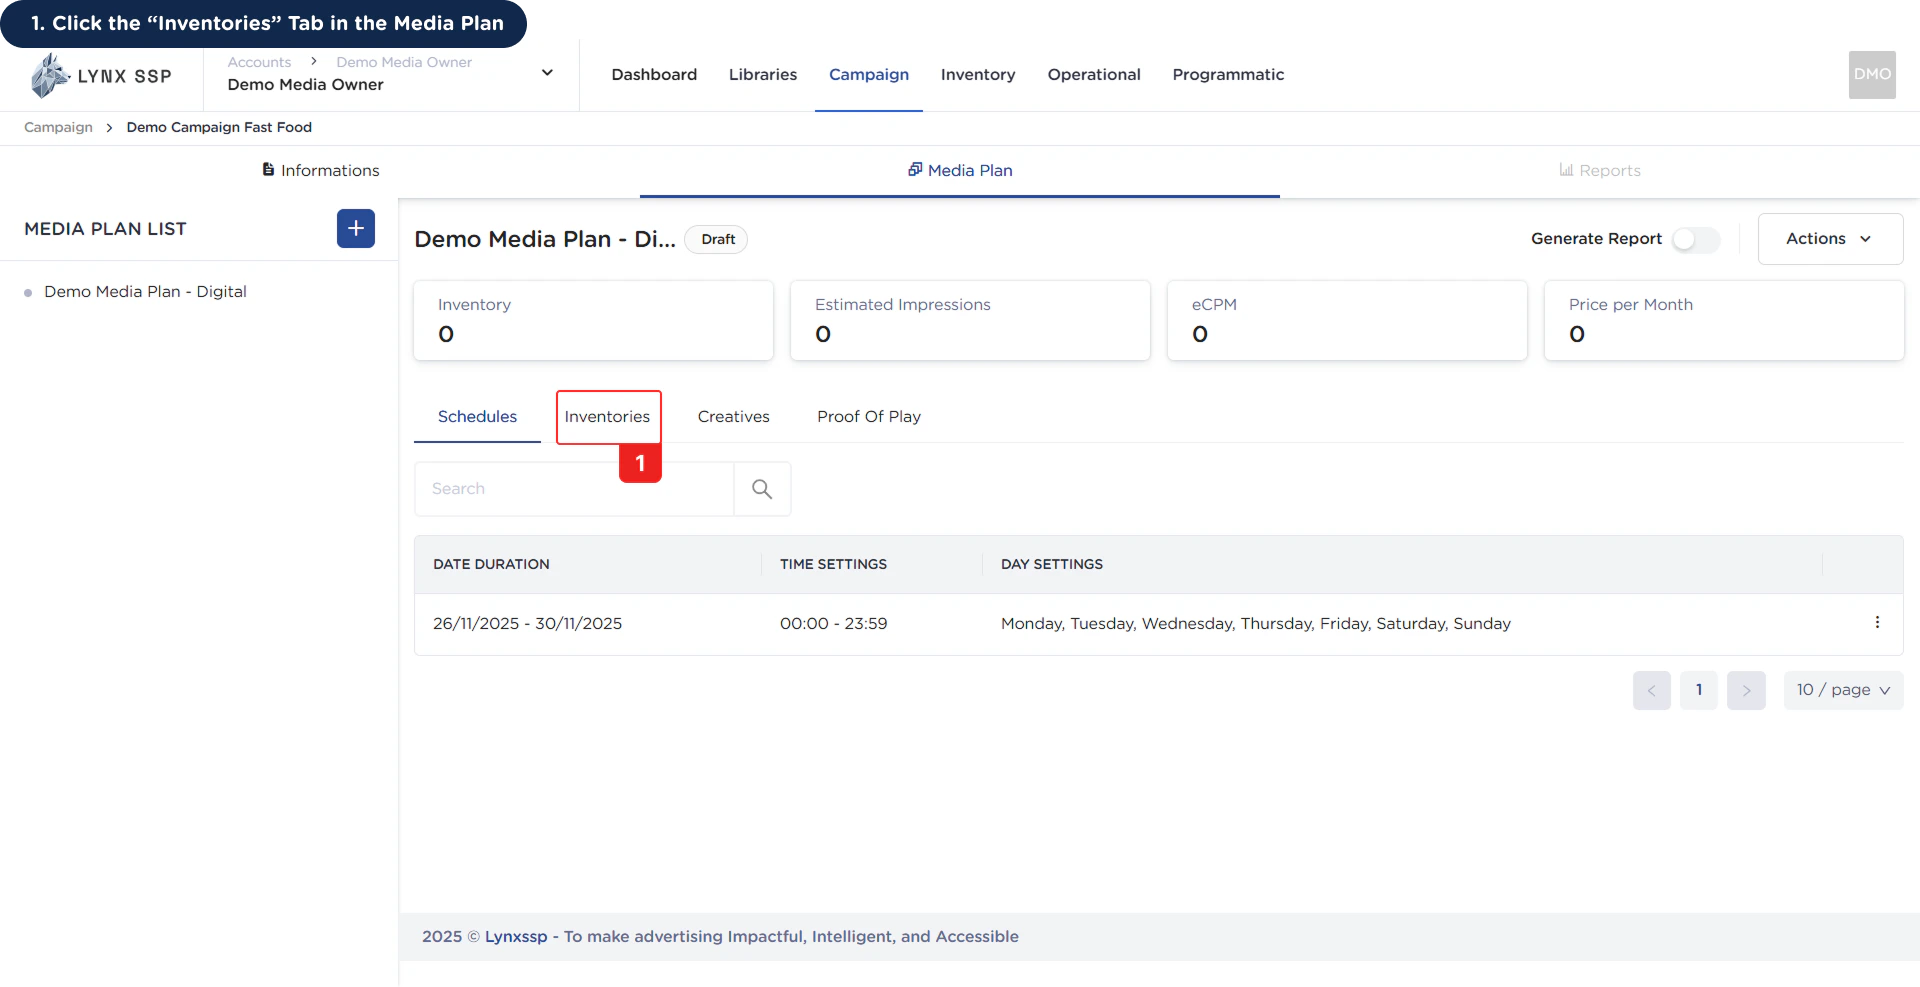
Task: Switch to the Creatives tab
Action: pos(733,417)
